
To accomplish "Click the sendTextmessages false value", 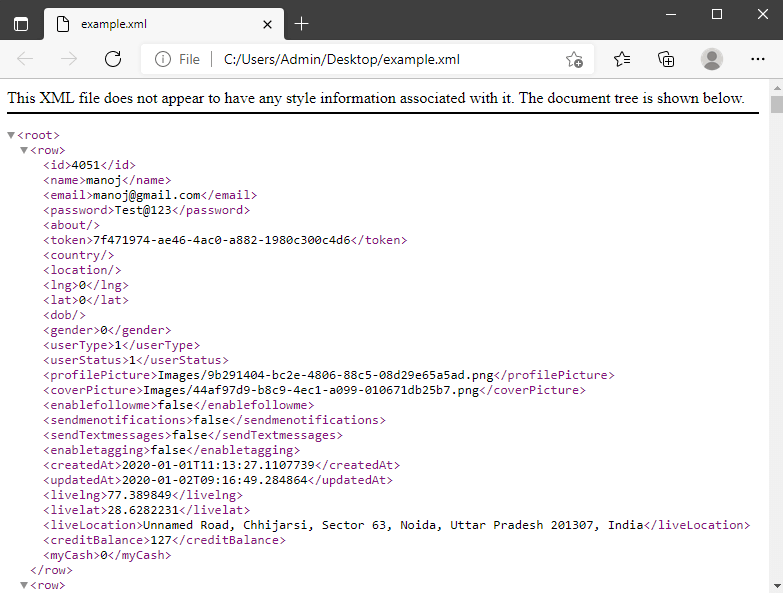I will point(190,435).
